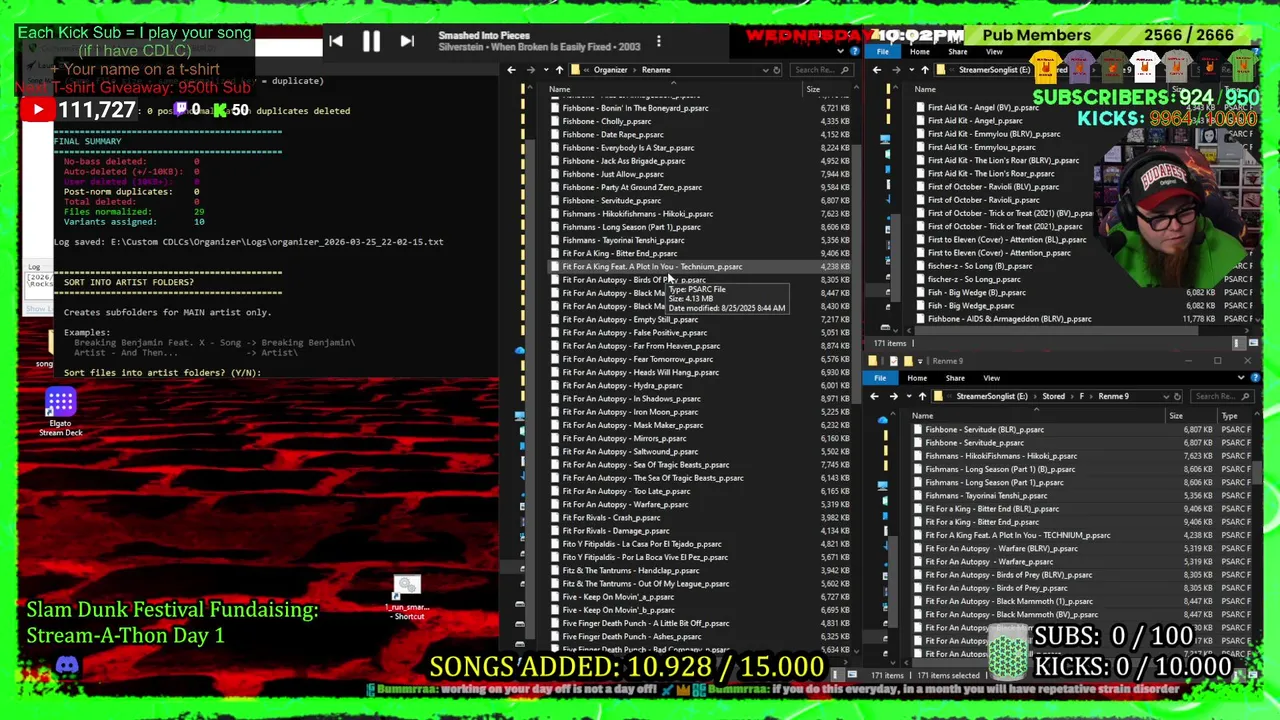Switch to large icons view in upper-right Explorer status bar
1280x720 pixels.
[1254, 343]
